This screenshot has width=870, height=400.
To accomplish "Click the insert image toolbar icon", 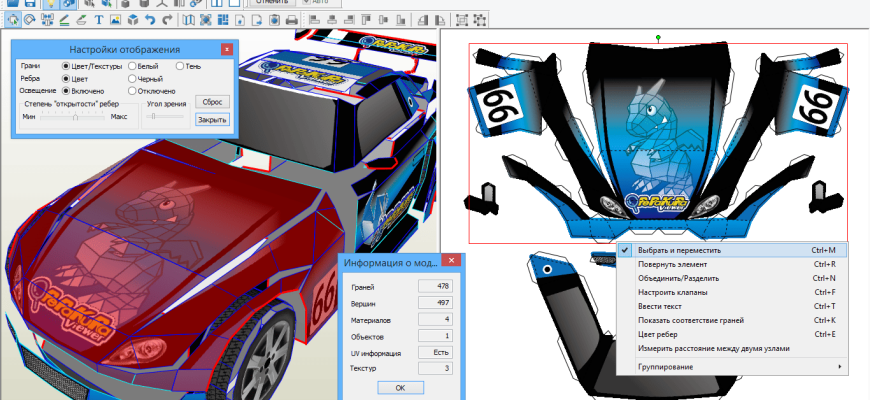I will tap(115, 20).
